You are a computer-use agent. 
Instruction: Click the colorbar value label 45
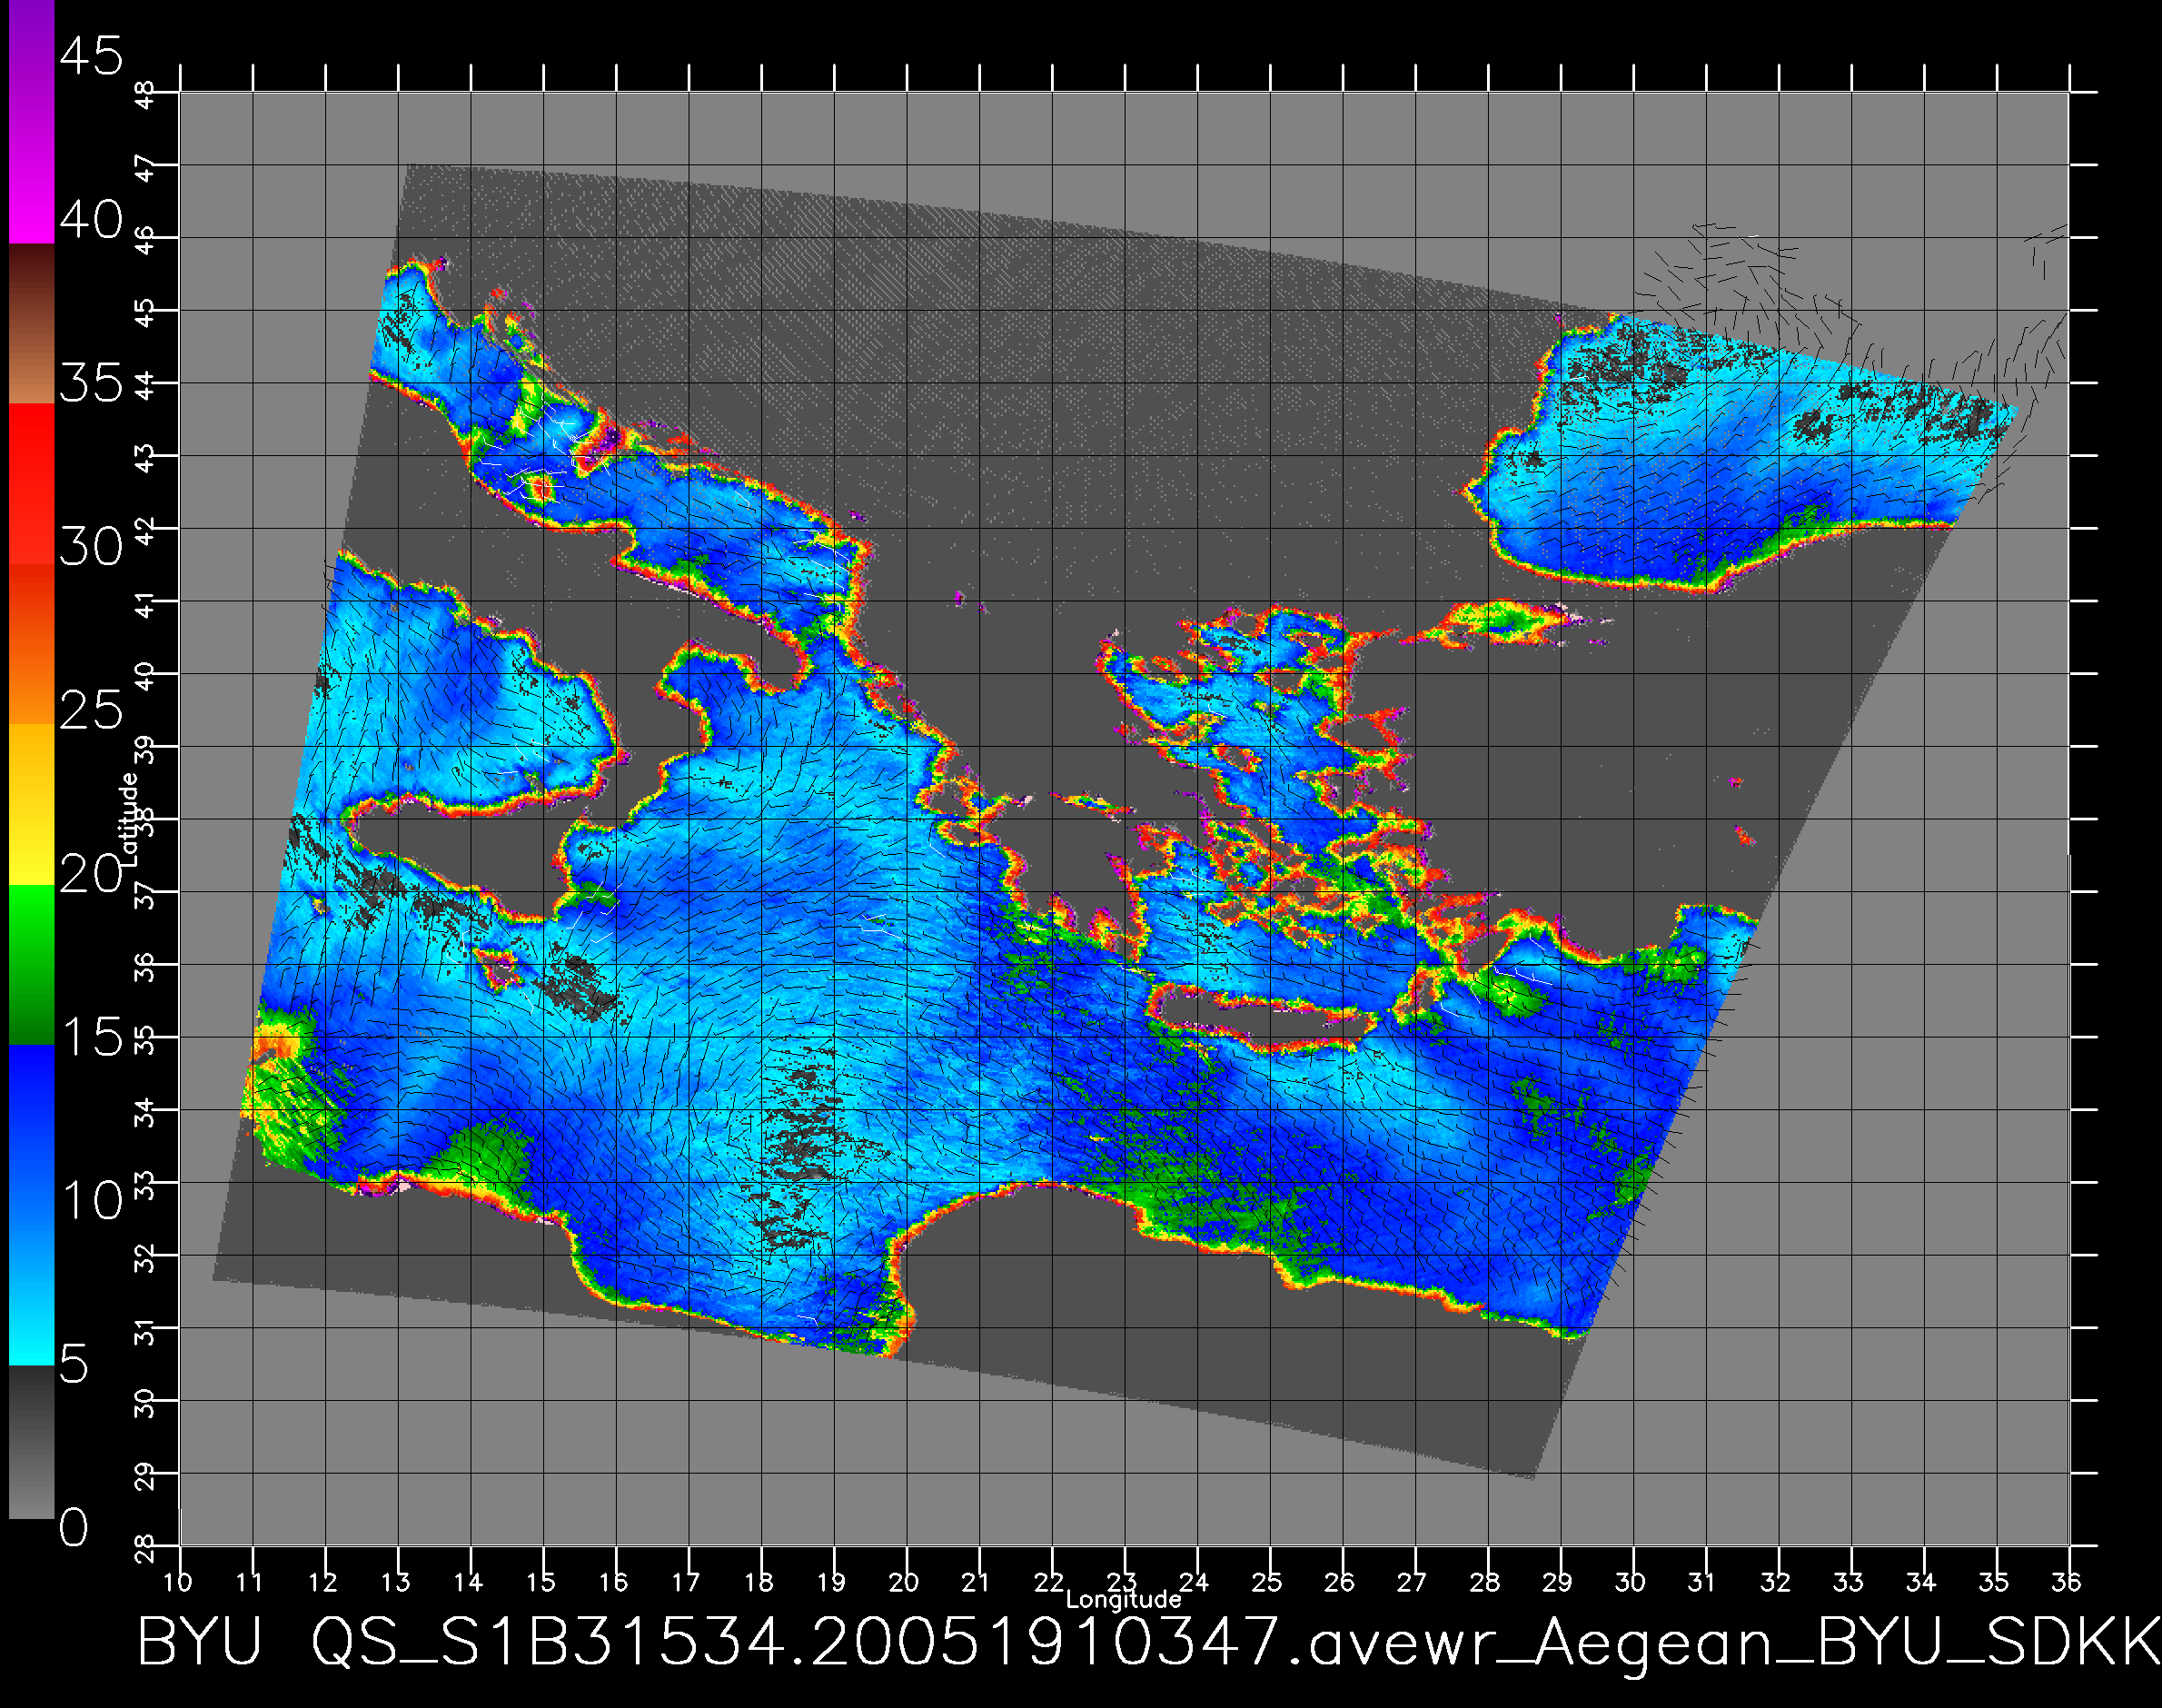(91, 55)
